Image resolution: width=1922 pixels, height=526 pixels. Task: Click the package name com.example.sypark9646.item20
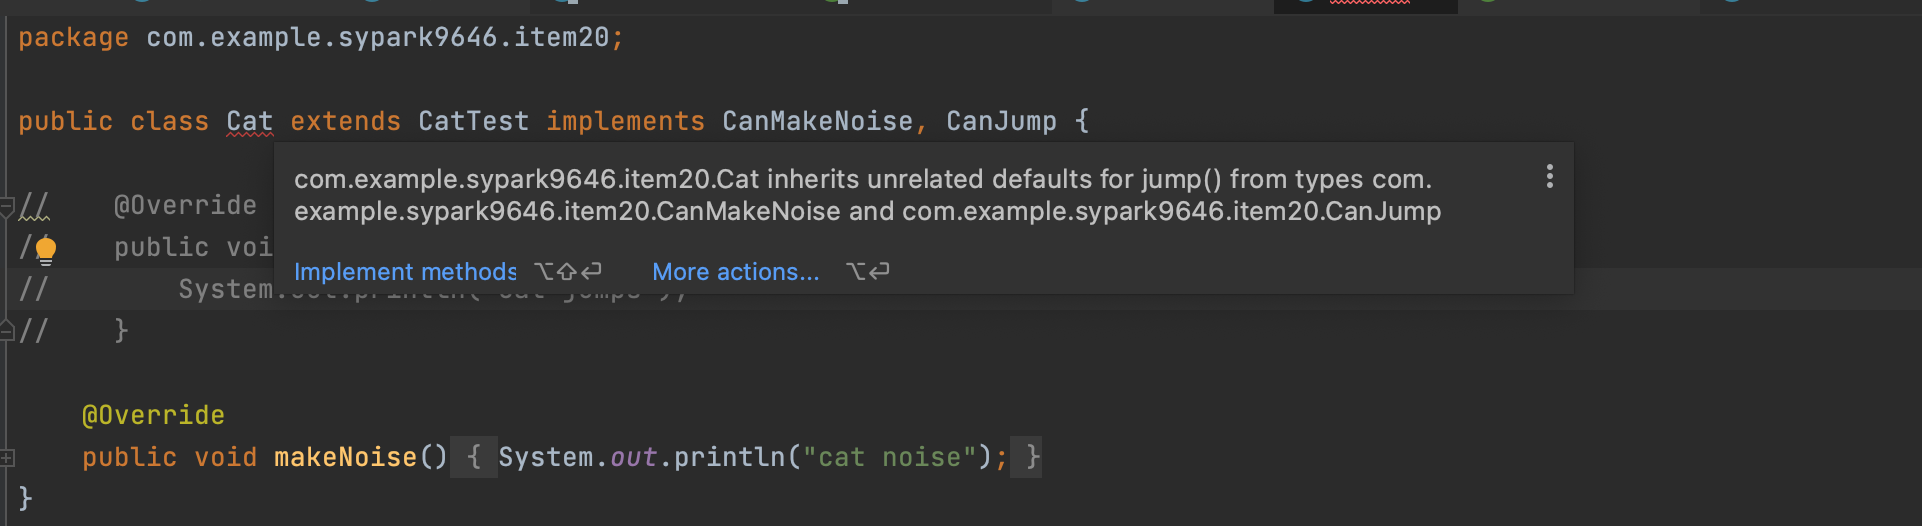pos(377,38)
